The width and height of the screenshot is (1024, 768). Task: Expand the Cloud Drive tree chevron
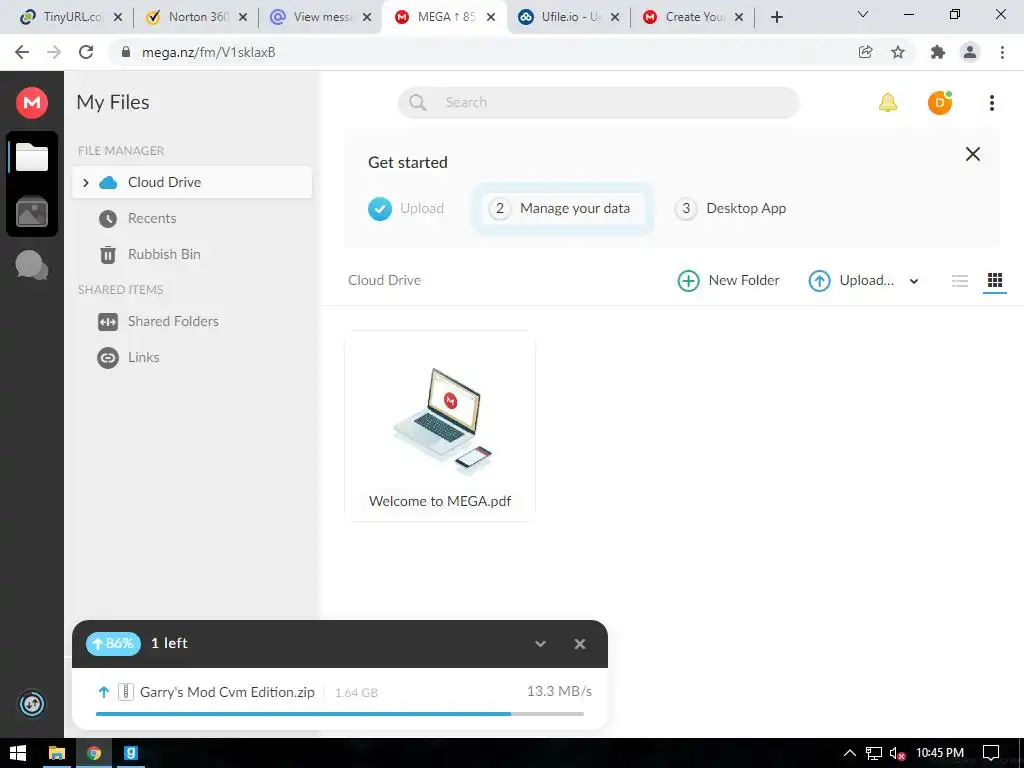[x=86, y=183]
